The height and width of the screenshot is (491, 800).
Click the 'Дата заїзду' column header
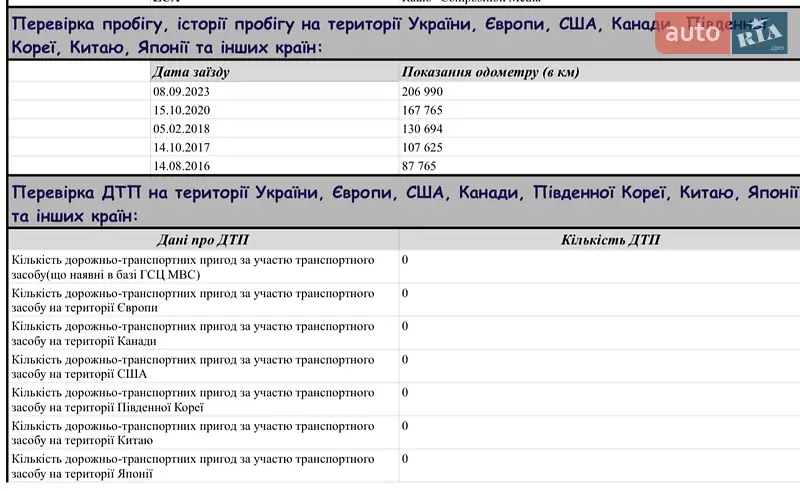click(x=191, y=72)
